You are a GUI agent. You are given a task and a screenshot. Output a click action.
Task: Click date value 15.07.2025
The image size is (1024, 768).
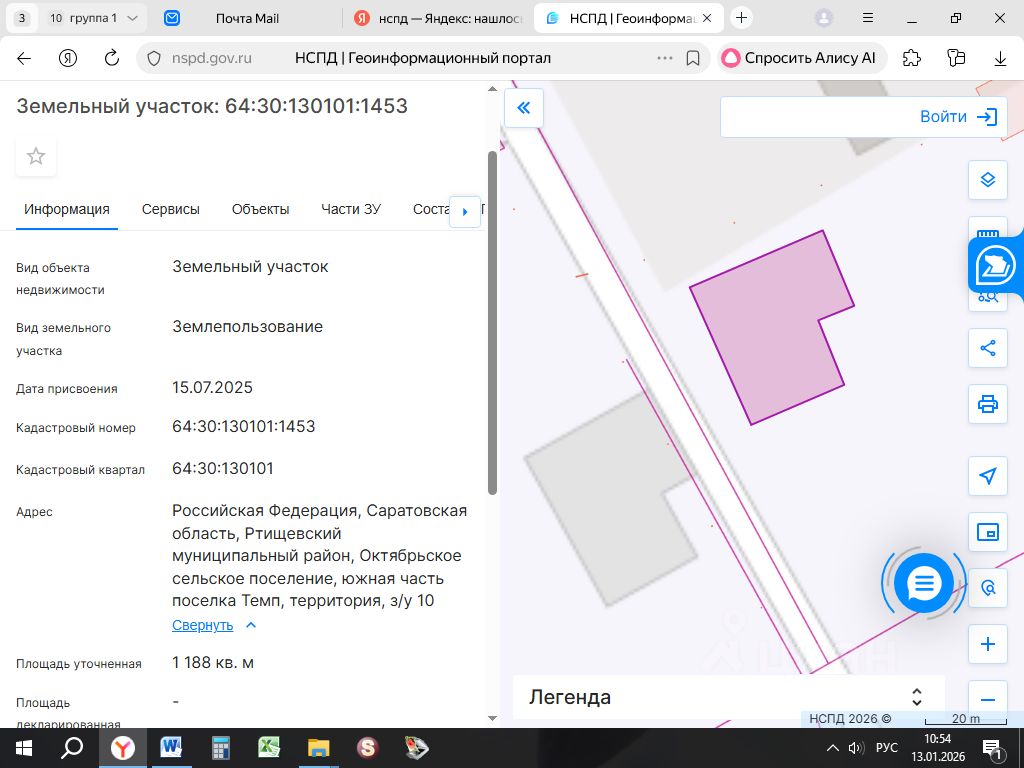point(212,388)
